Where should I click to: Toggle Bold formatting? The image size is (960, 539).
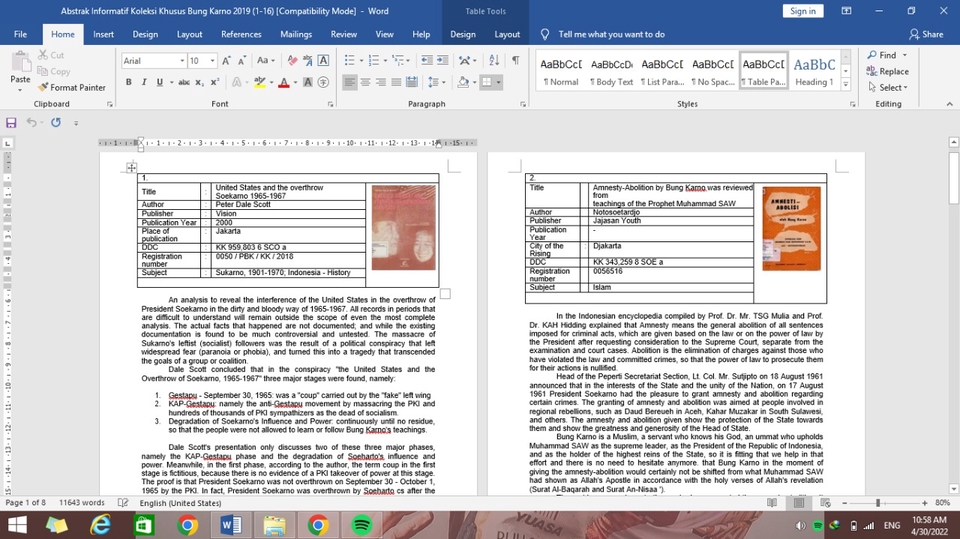pyautogui.click(x=130, y=82)
